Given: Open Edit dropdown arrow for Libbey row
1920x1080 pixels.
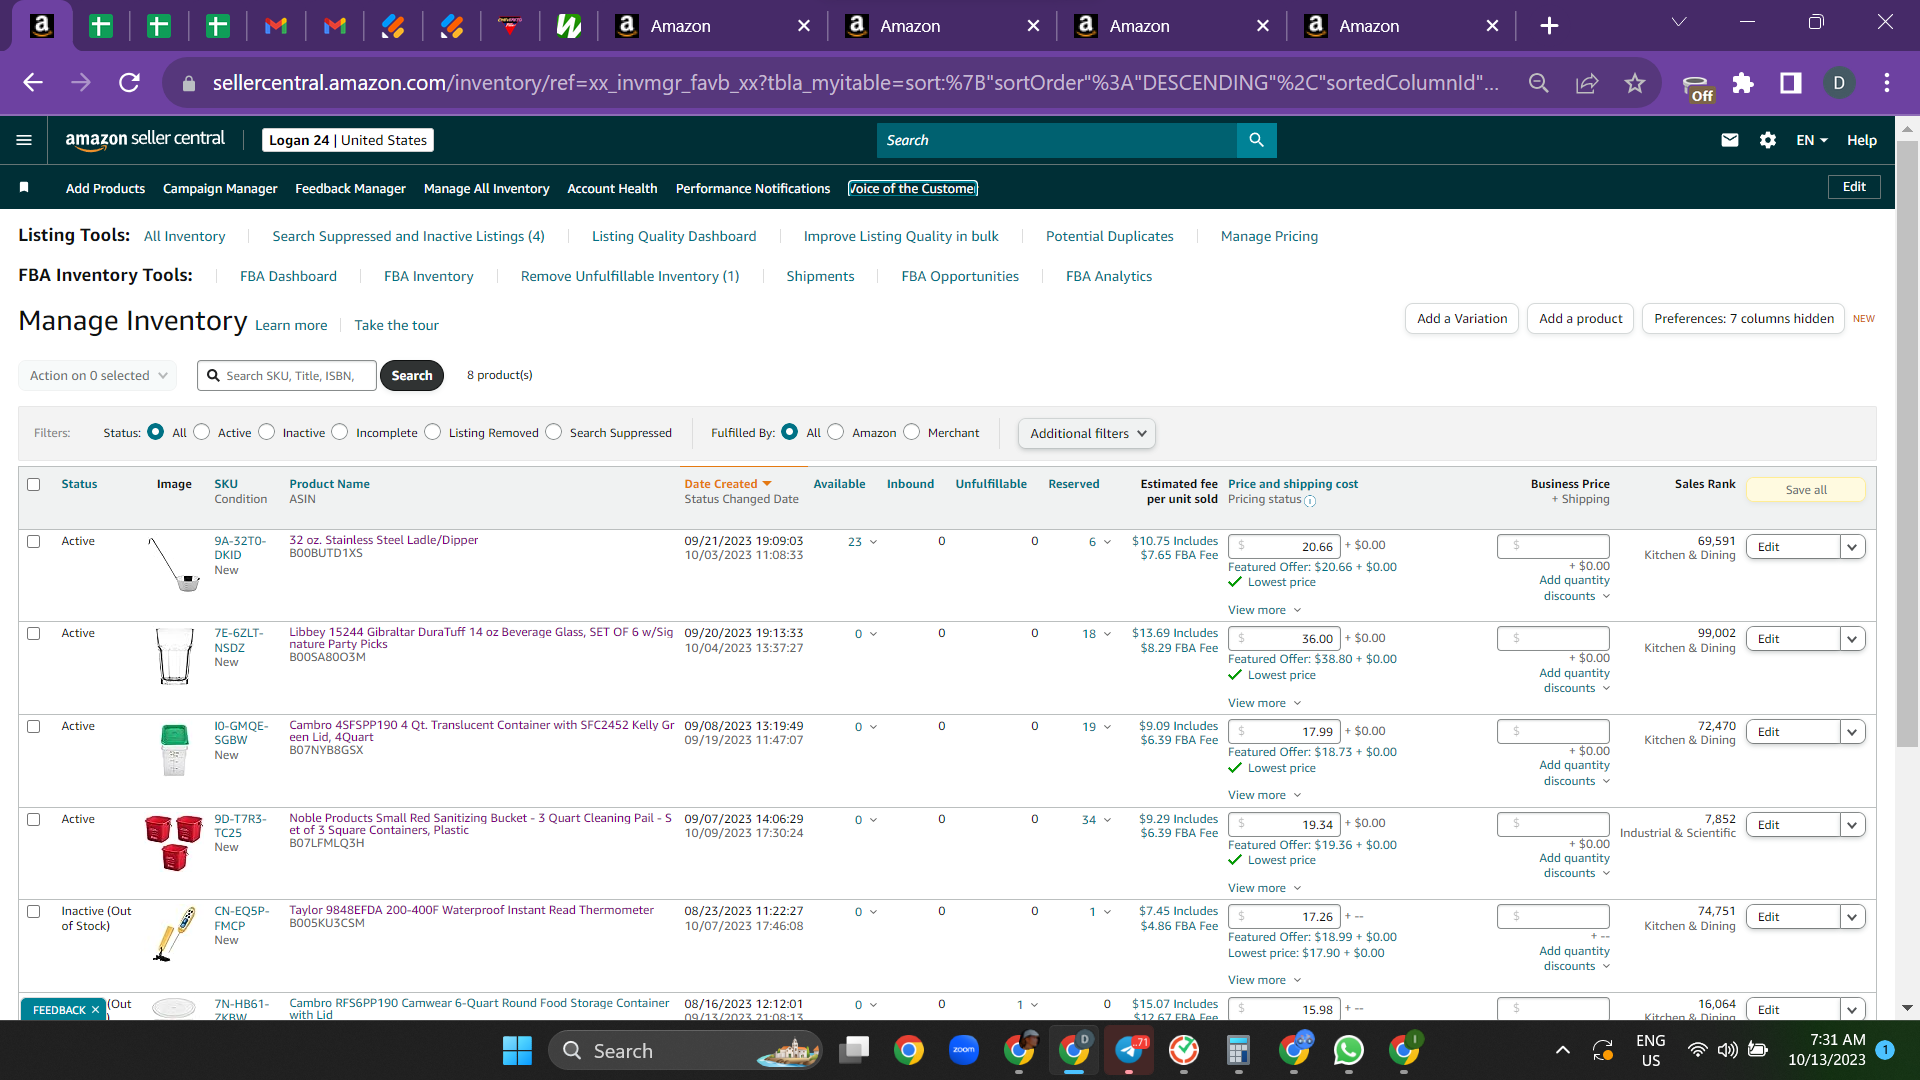Looking at the screenshot, I should (x=1852, y=639).
